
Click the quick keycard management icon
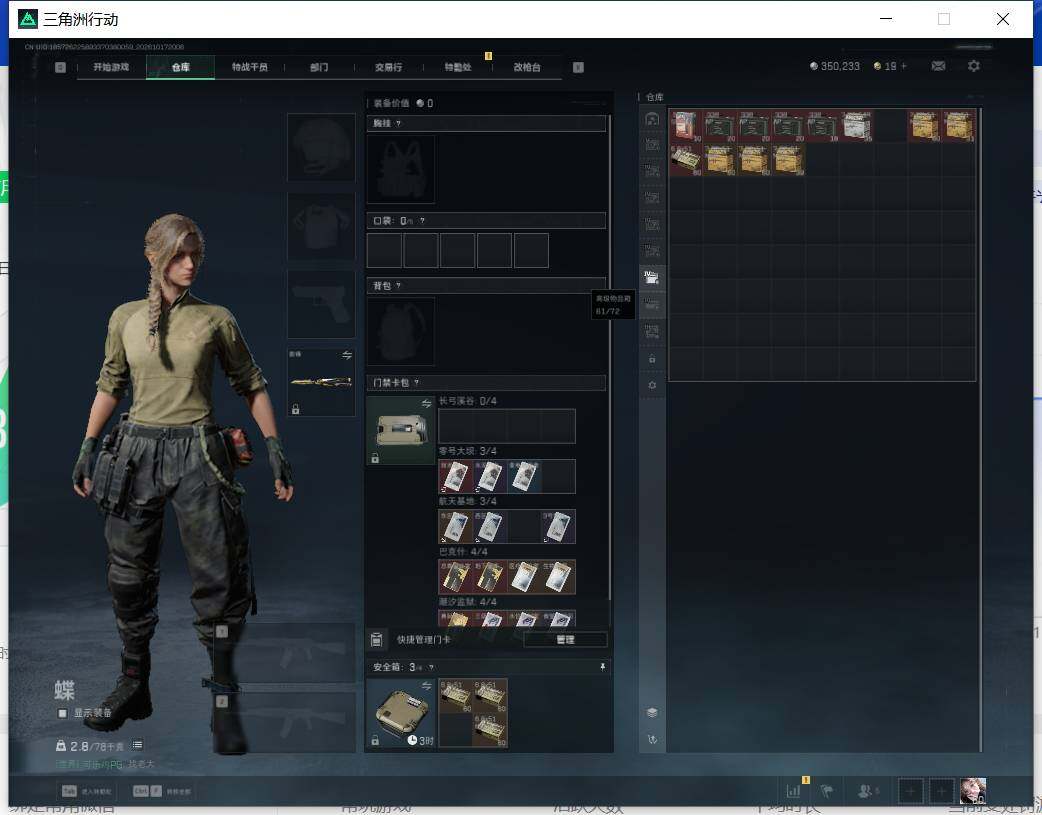pos(376,640)
